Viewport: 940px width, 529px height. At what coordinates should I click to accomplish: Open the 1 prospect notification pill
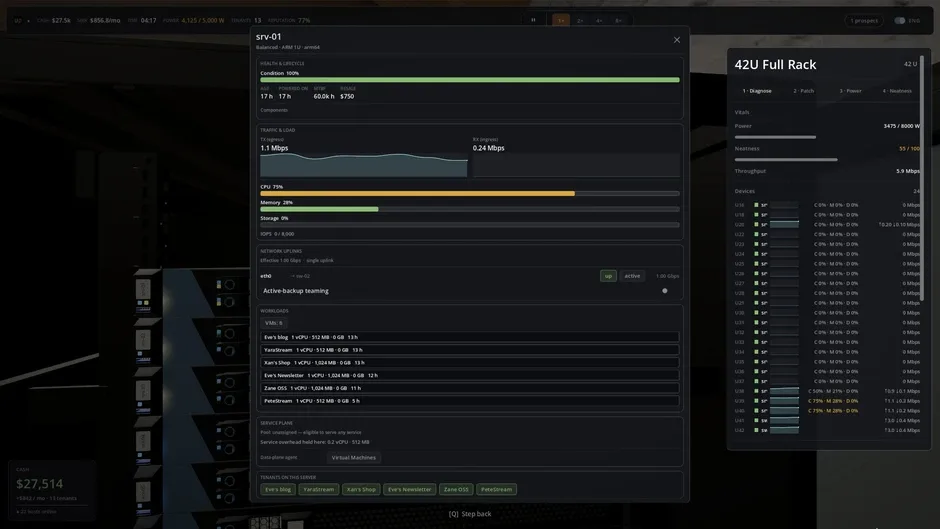864,20
